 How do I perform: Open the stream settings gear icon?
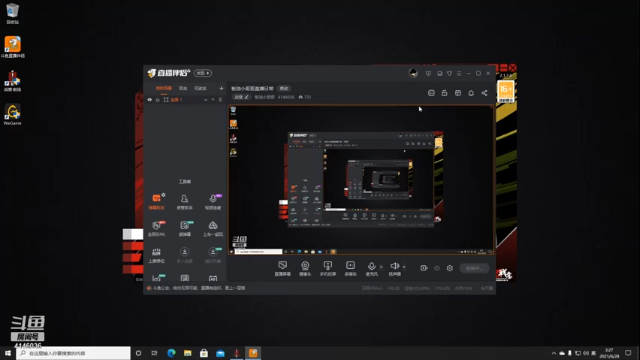(450, 268)
